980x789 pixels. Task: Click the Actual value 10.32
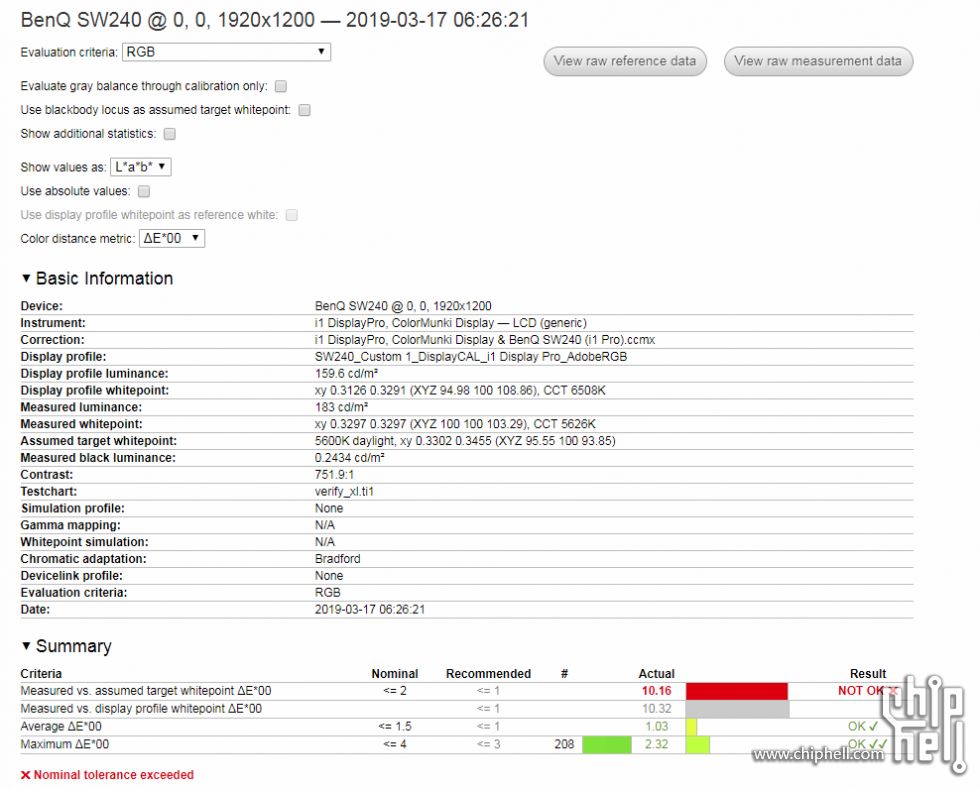(656, 709)
